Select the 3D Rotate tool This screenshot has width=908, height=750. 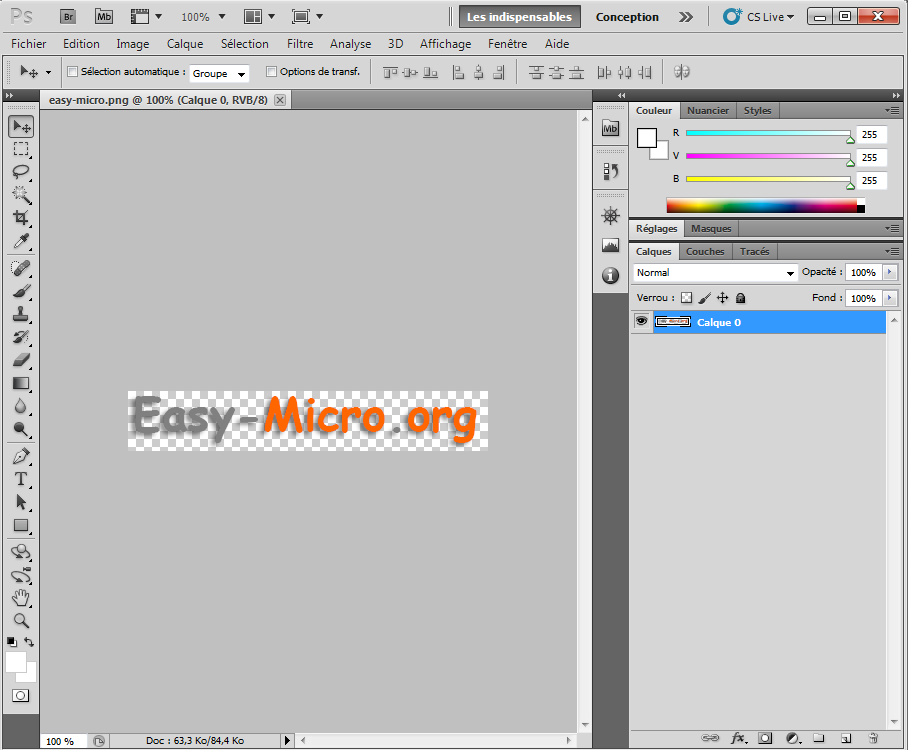point(21,552)
